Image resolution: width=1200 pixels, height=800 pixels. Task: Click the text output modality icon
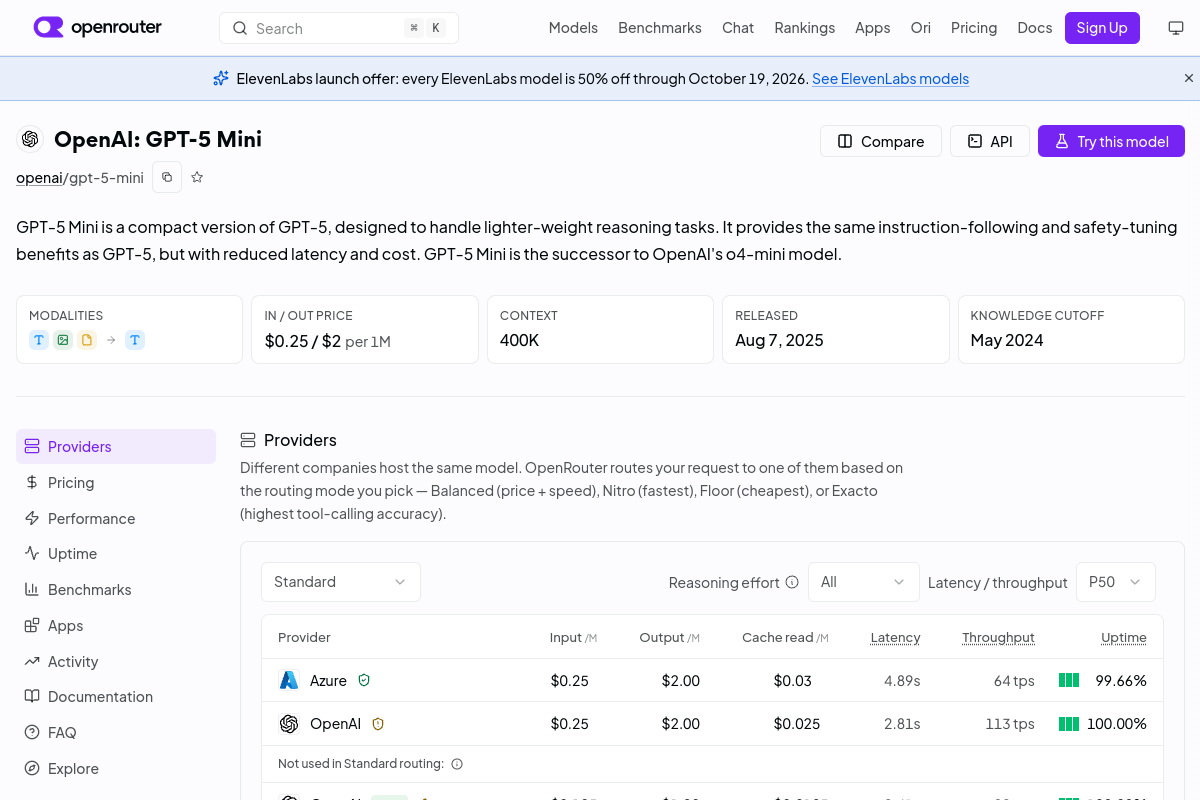pyautogui.click(x=135, y=340)
